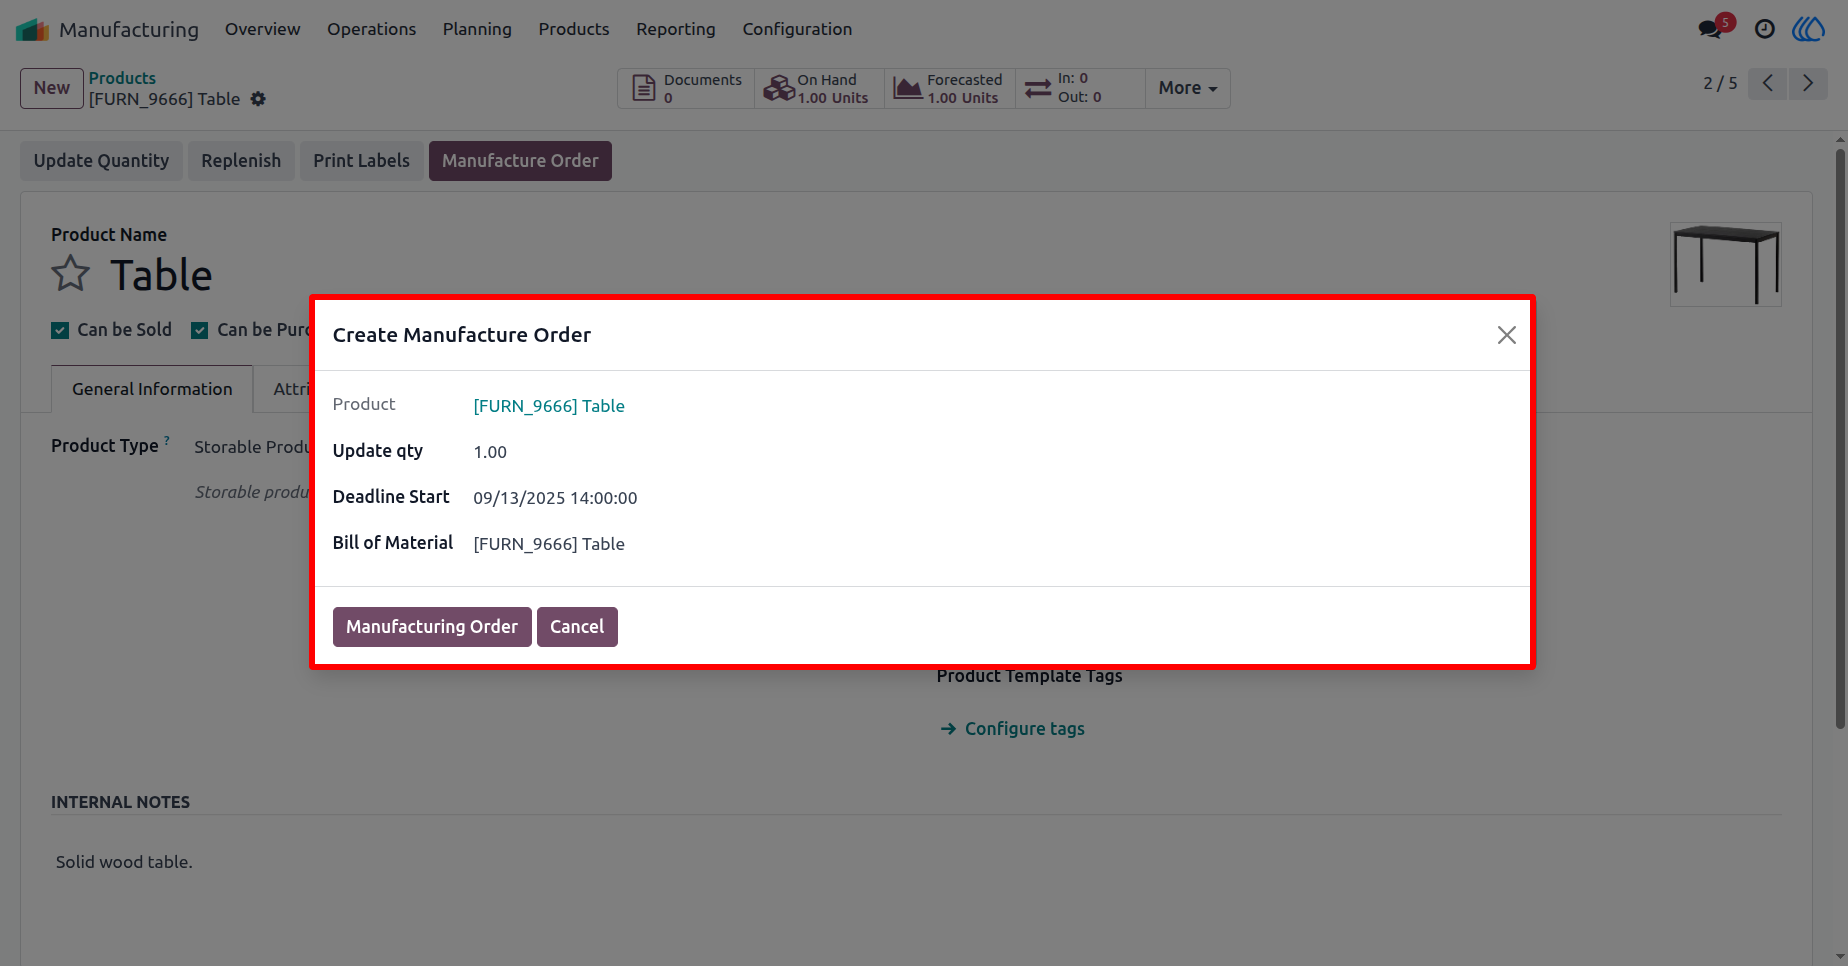Click the Product Name field Table
Viewport: 1848px width, 966px height.
(161, 275)
